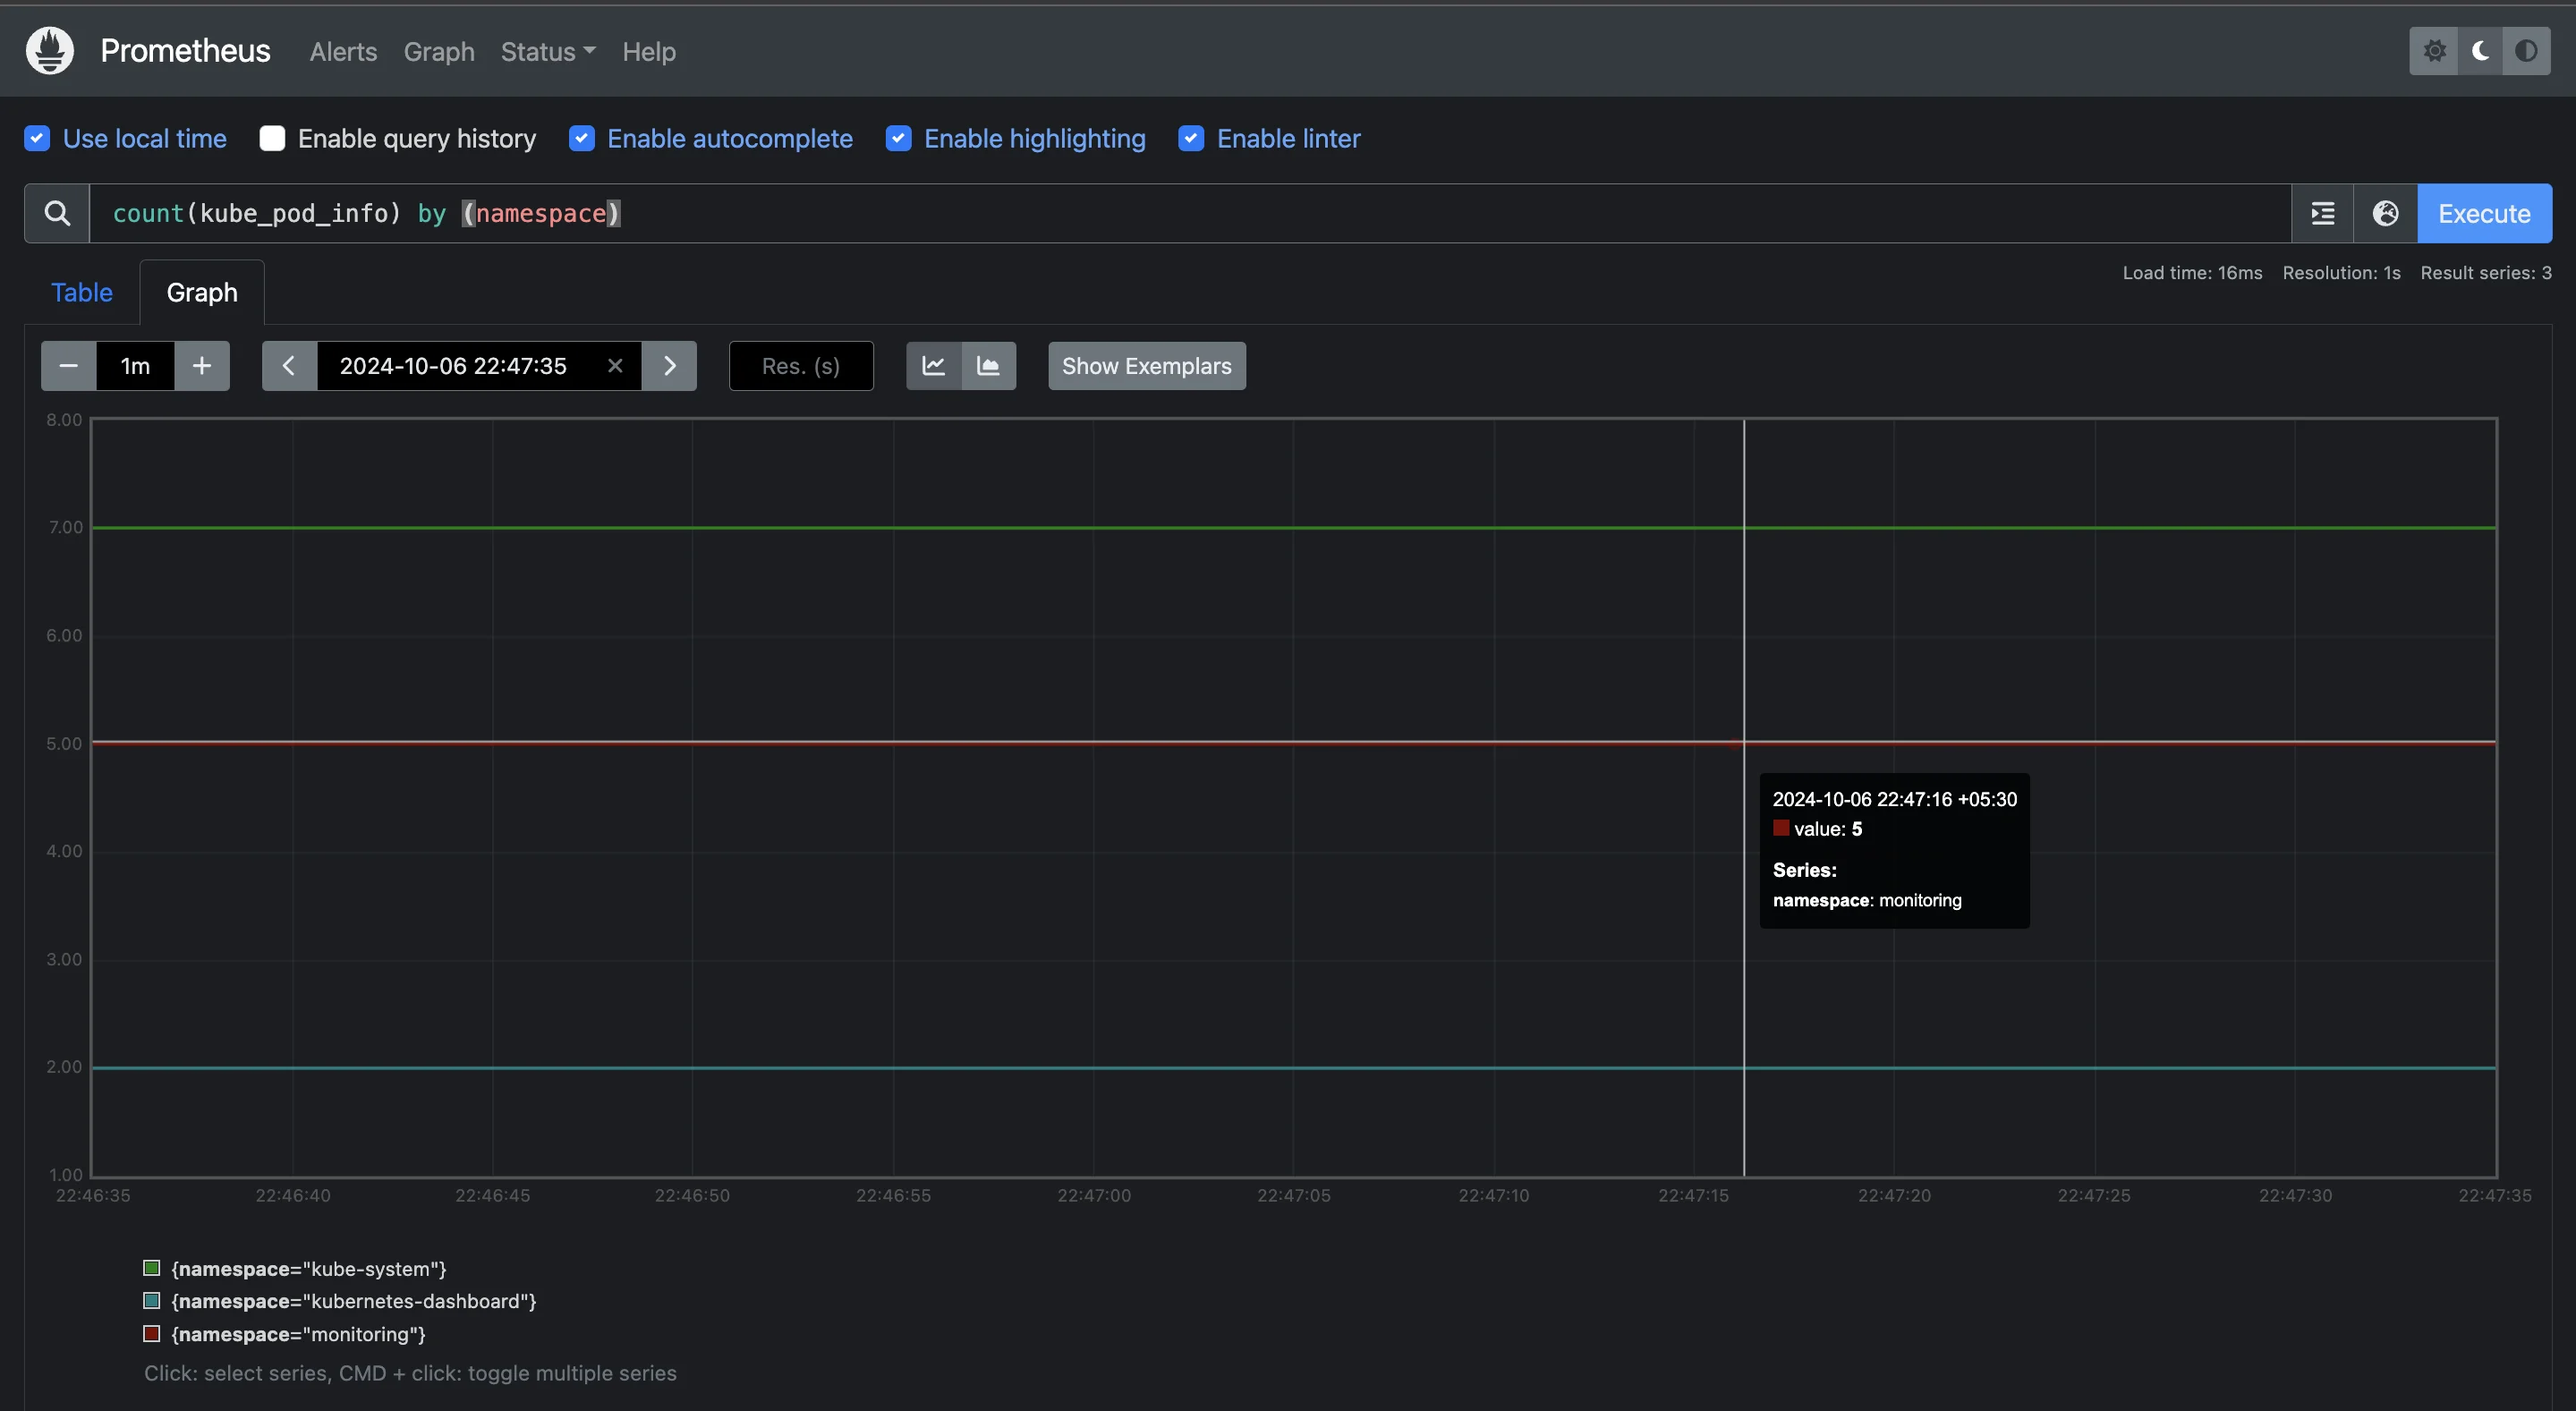
Task: Click the search magnifier icon
Action: 57,213
